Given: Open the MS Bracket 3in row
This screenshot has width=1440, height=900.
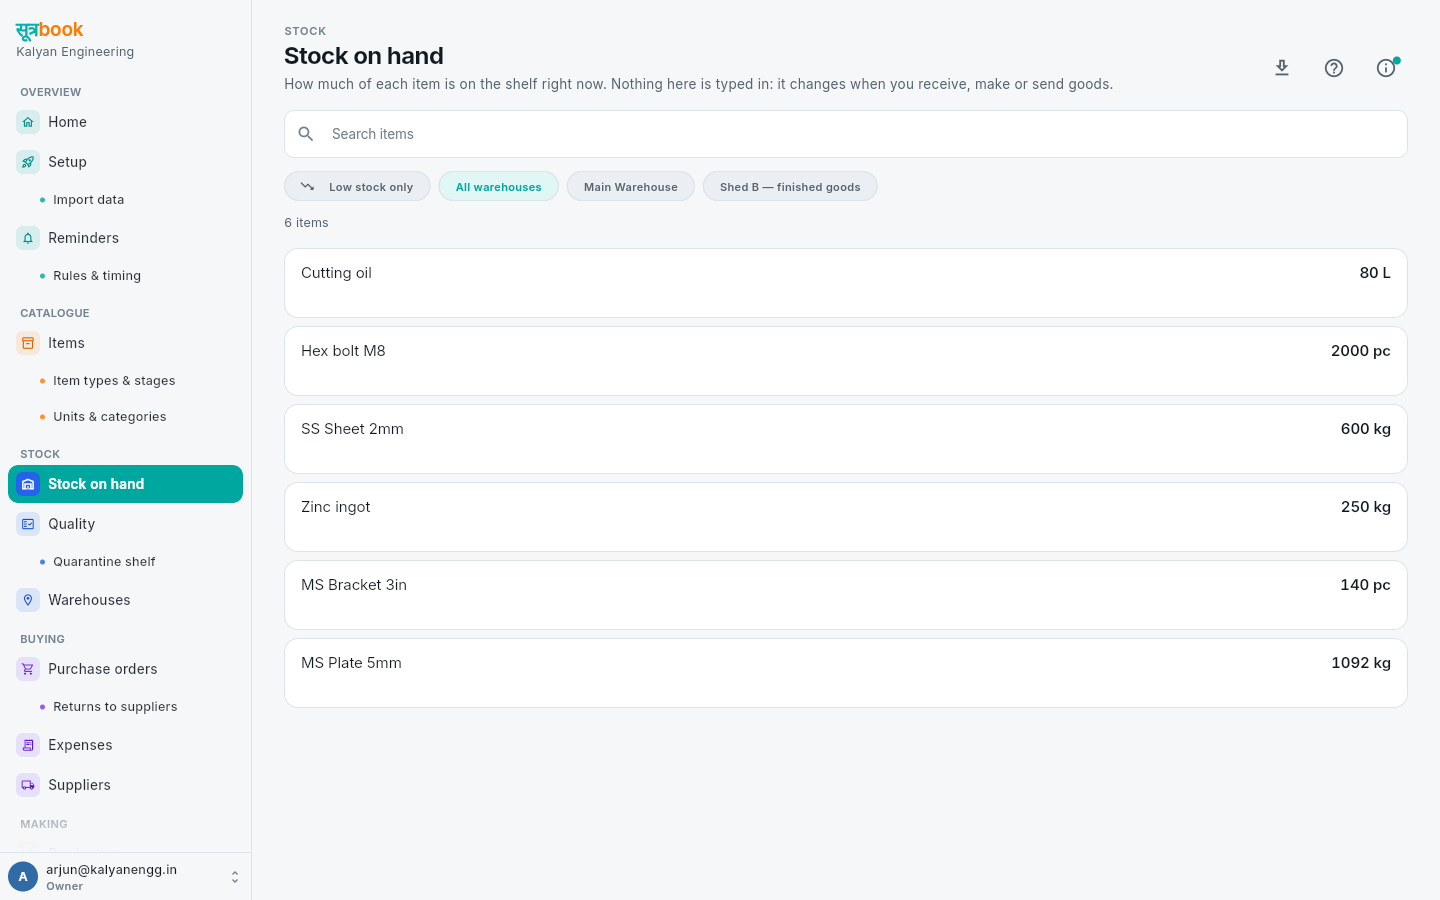Looking at the screenshot, I should (x=846, y=595).
